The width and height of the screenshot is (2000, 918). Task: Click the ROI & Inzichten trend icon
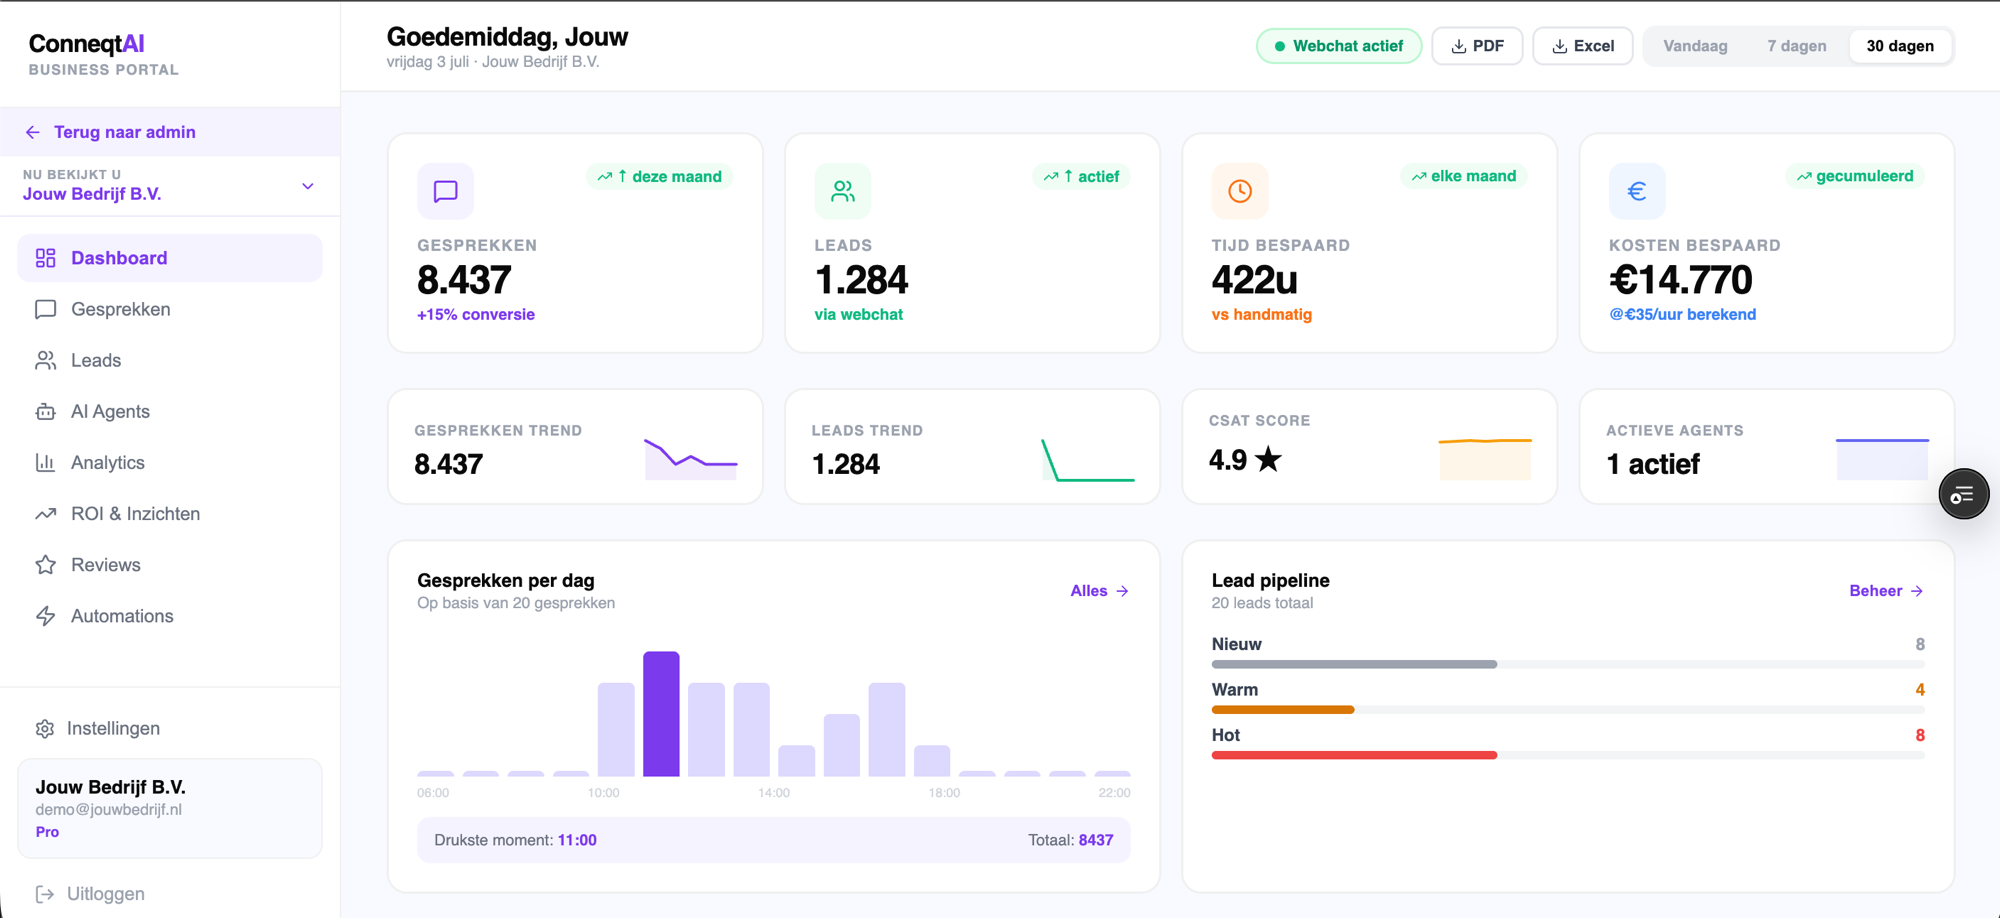point(45,514)
